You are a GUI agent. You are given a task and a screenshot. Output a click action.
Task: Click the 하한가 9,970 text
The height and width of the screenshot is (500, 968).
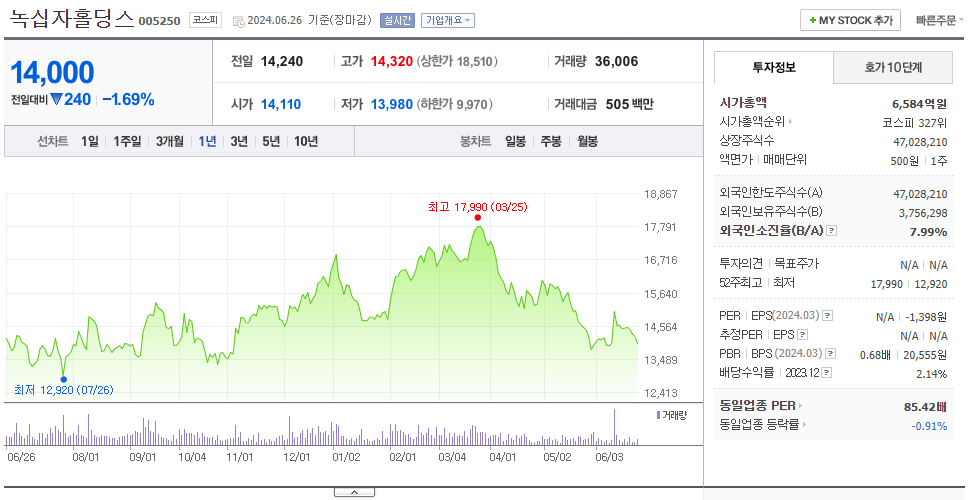click(454, 104)
